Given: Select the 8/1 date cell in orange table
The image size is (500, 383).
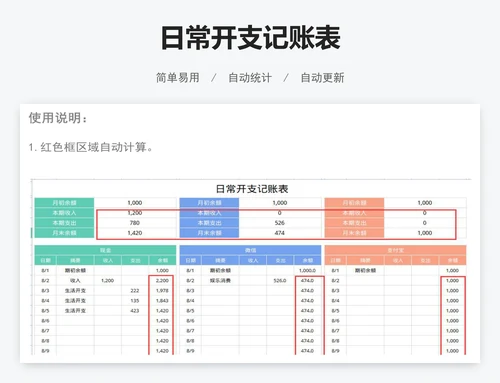Looking at the screenshot, I should click(335, 270).
